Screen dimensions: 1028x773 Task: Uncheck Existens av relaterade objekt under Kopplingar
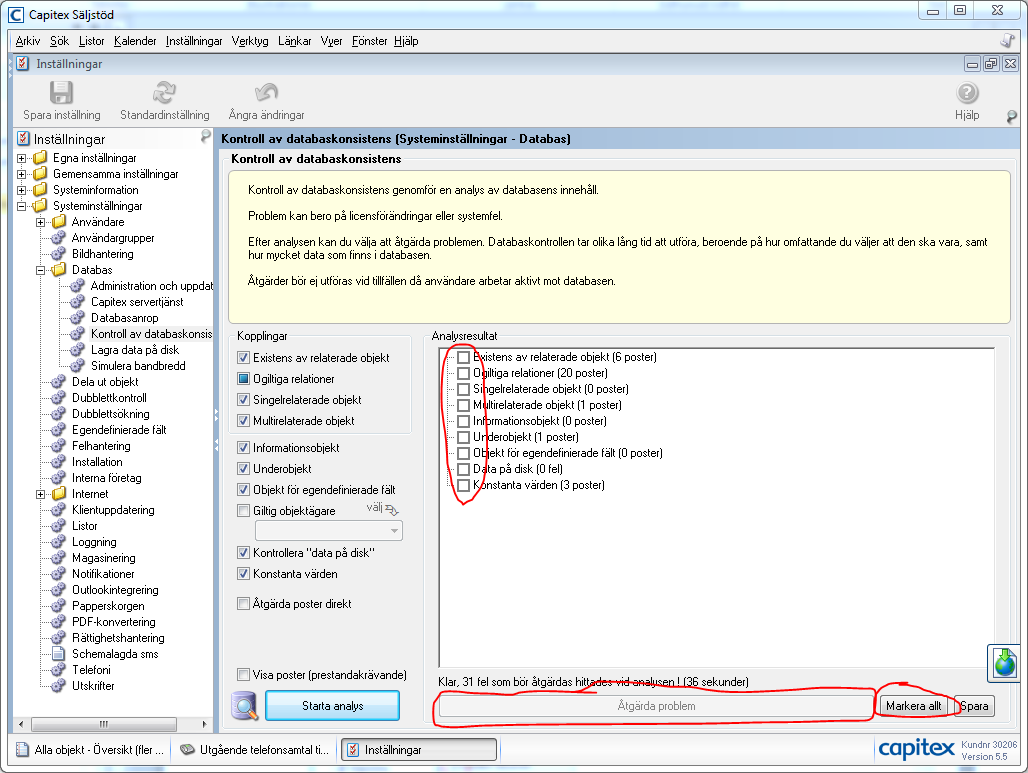coord(243,357)
